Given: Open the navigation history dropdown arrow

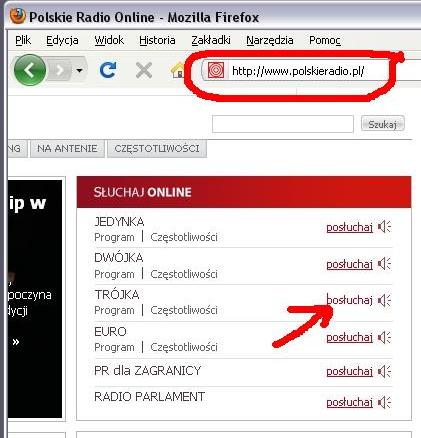Looking at the screenshot, I should (x=79, y=70).
